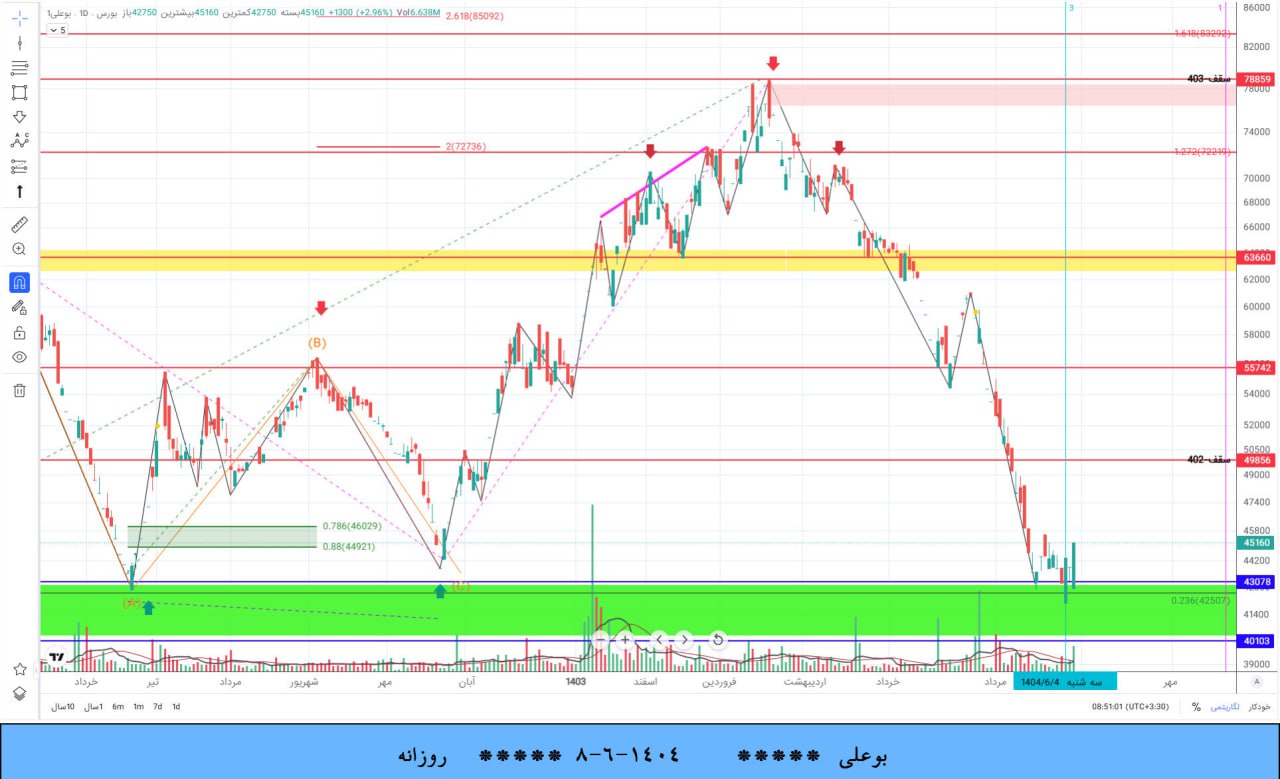Toggle hide all drawings eye icon

point(19,357)
